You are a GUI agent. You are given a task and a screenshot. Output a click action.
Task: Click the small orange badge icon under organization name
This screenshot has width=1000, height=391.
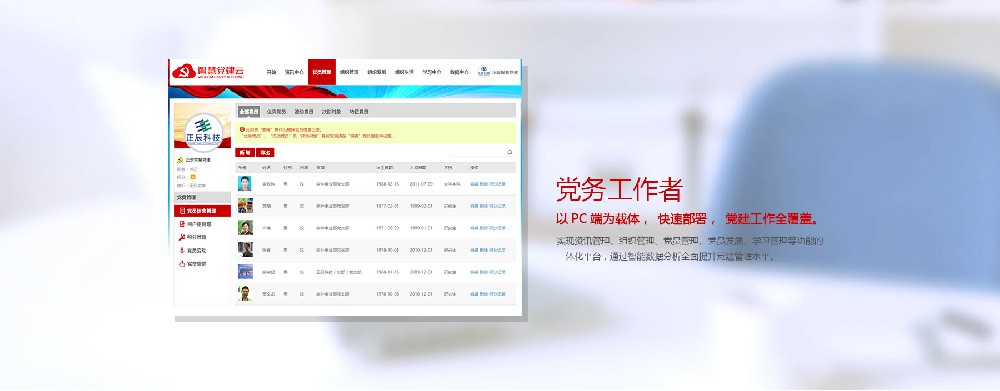click(193, 177)
